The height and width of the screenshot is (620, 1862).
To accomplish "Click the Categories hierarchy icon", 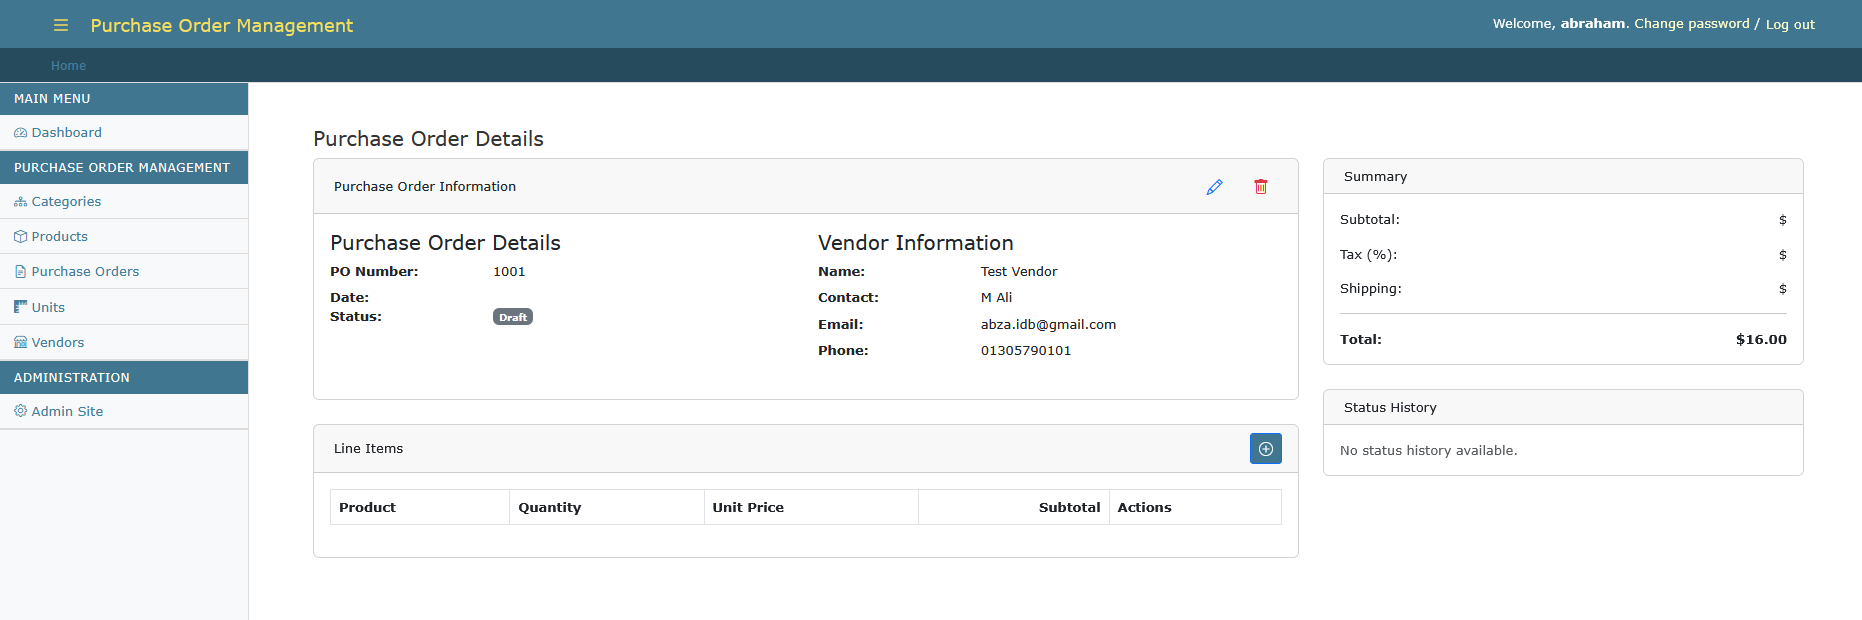I will coord(20,202).
